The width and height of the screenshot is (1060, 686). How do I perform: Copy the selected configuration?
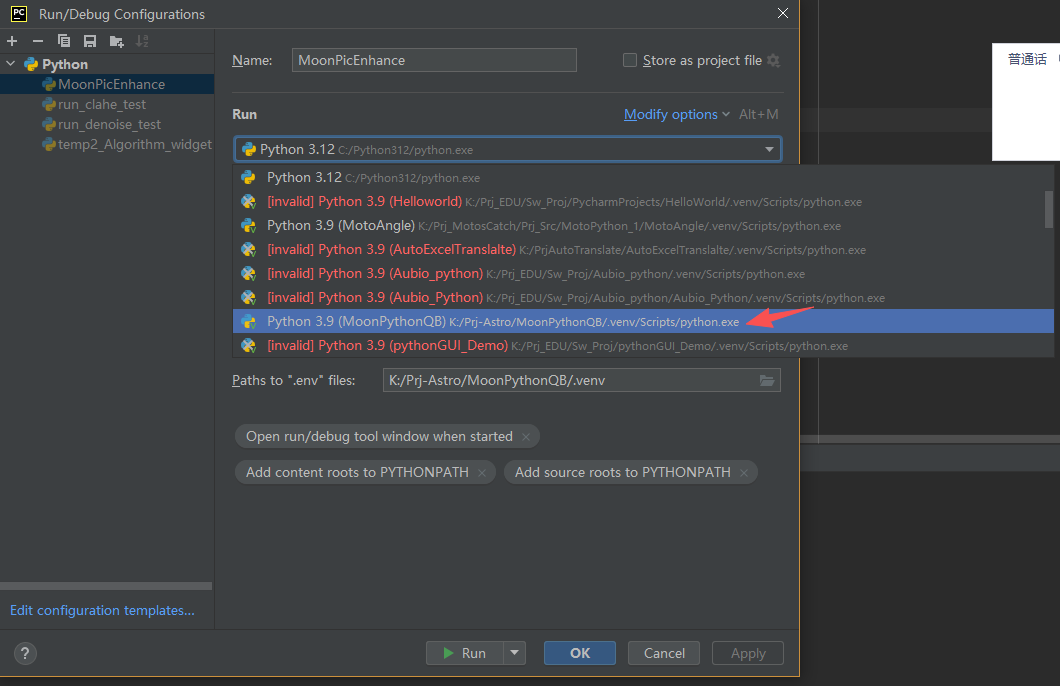(64, 41)
